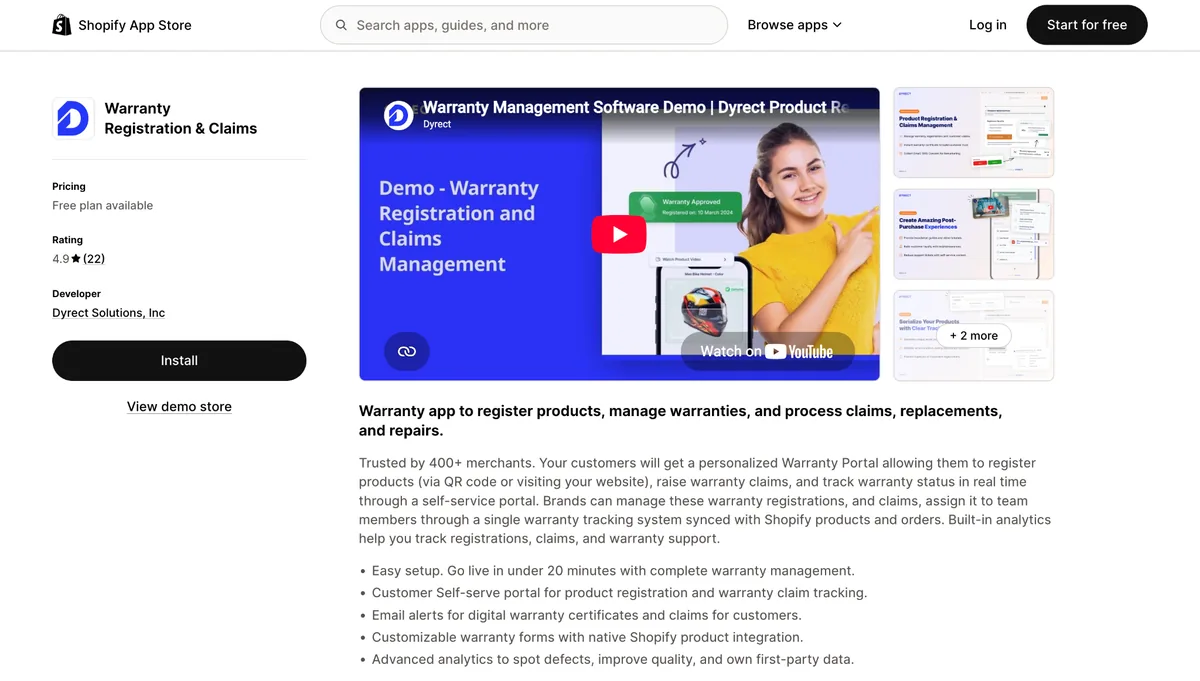The image size is (1200, 681).
Task: Open Create Amazing Post-Purchase Experiences screenshot
Action: [x=973, y=234]
